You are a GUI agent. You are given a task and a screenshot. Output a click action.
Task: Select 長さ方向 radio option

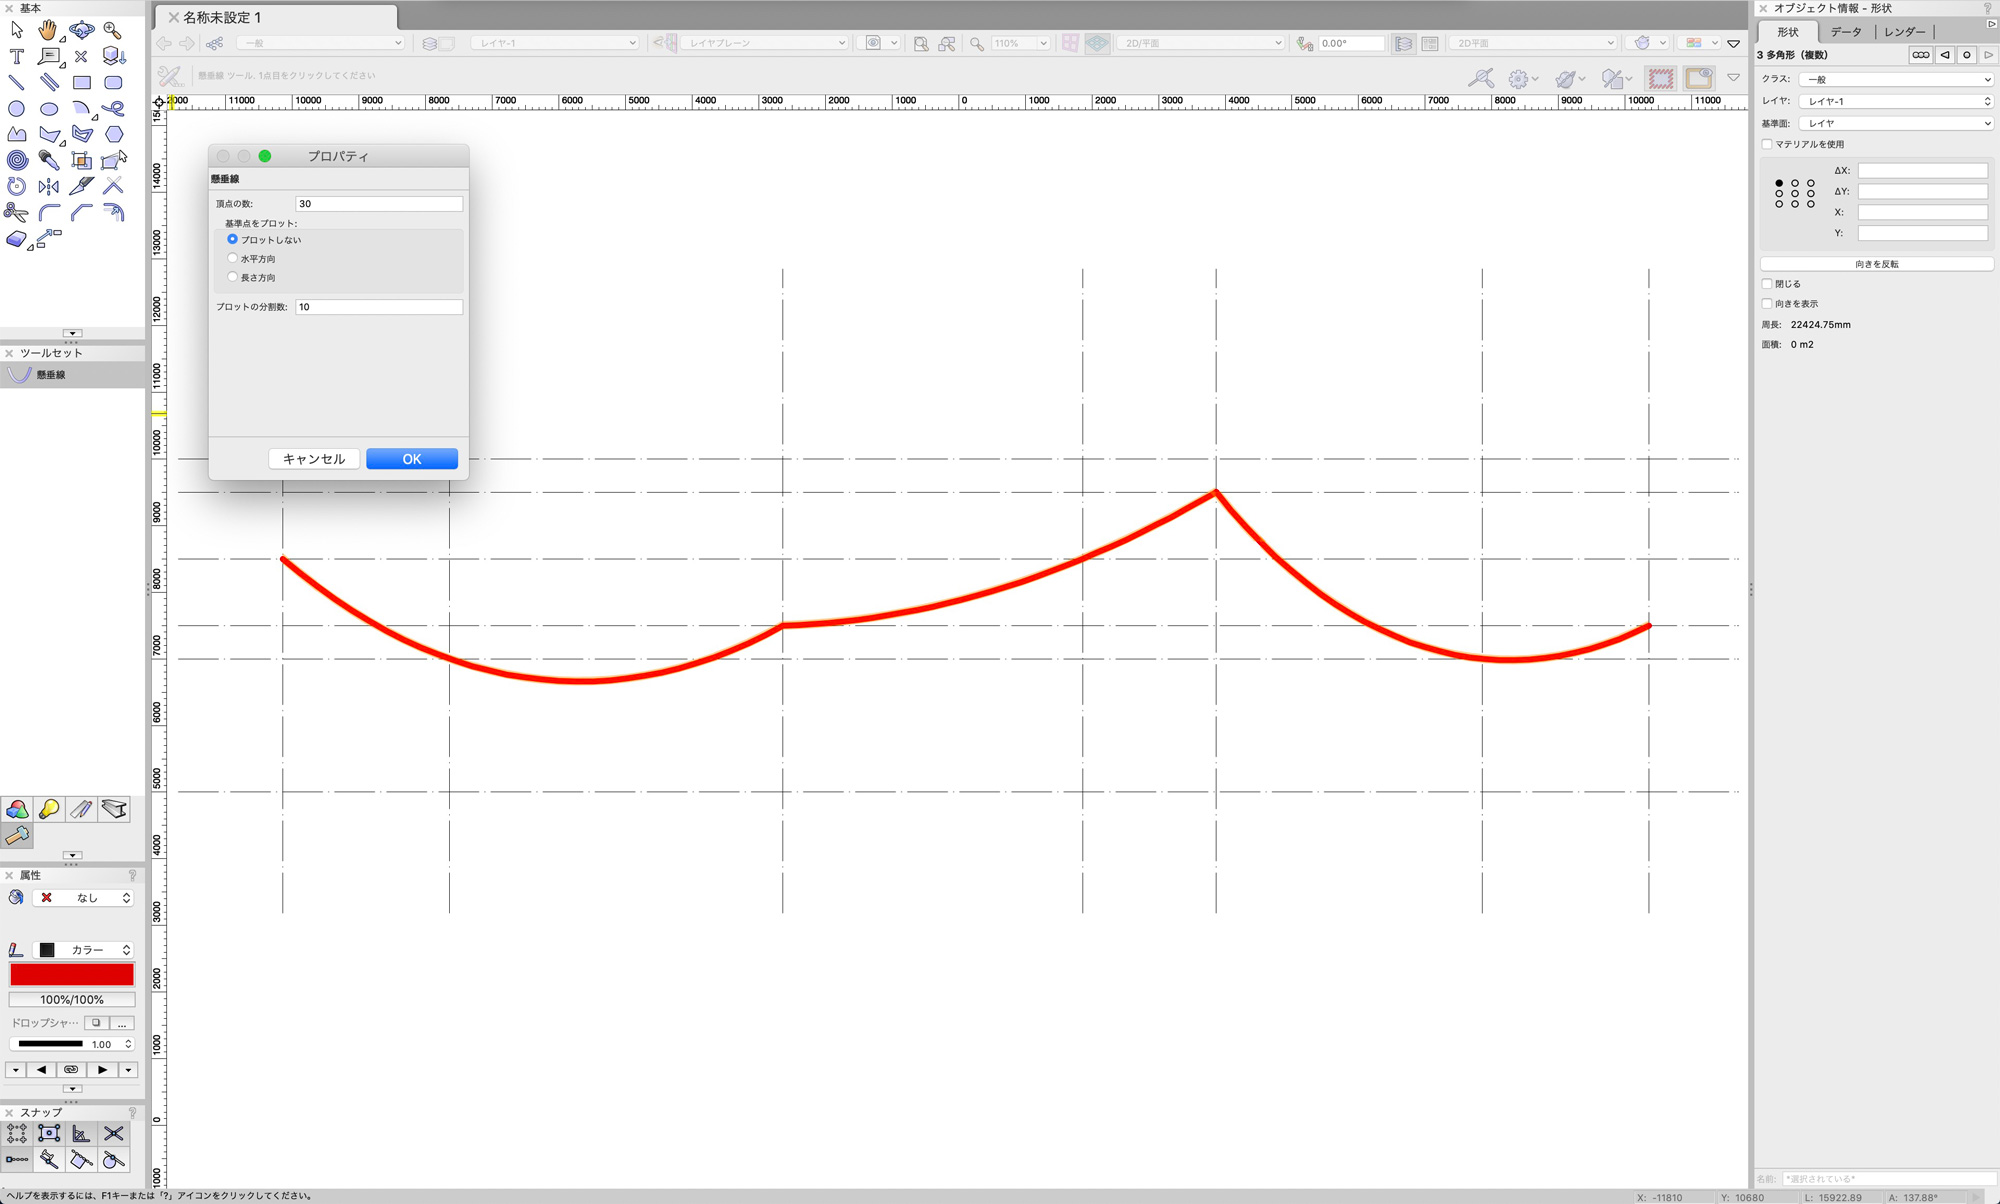[232, 277]
